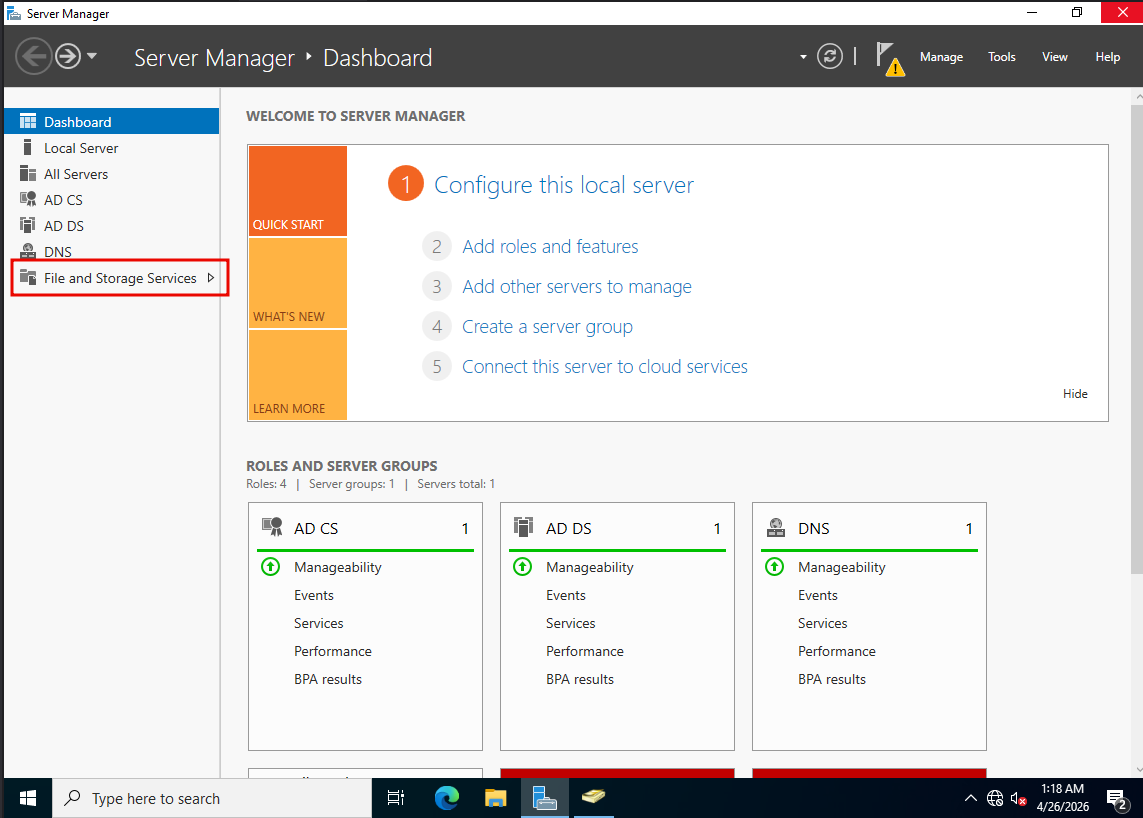Open the Tools menu
The height and width of the screenshot is (818, 1143).
tap(1002, 57)
